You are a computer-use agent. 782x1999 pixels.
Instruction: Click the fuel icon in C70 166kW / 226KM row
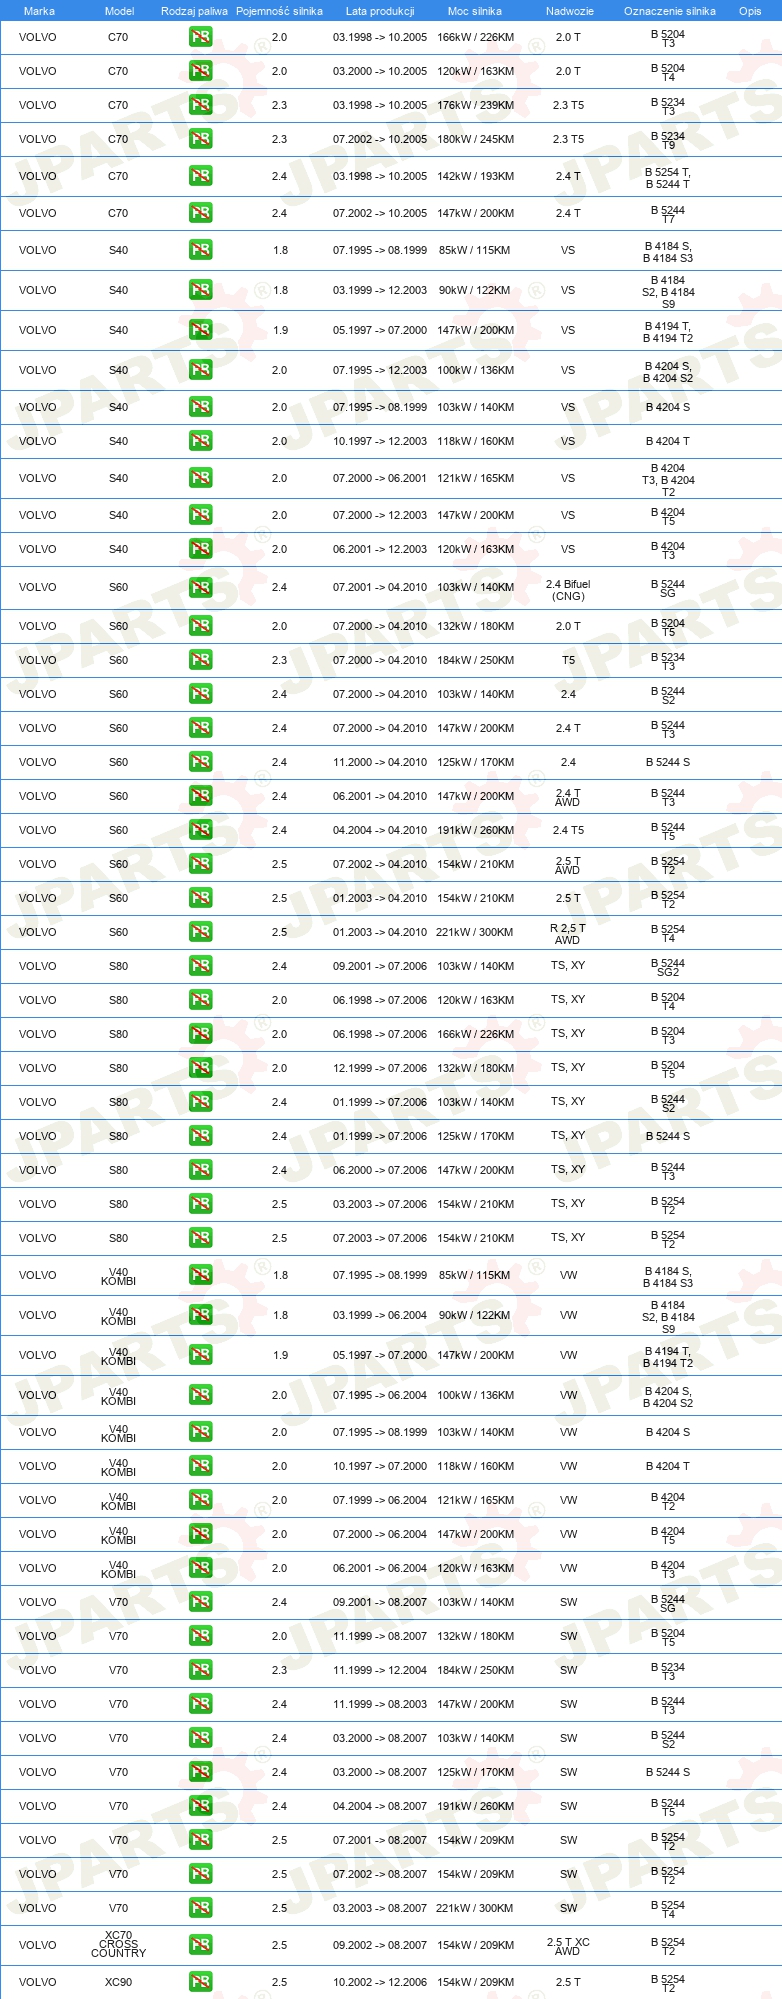[x=200, y=37]
